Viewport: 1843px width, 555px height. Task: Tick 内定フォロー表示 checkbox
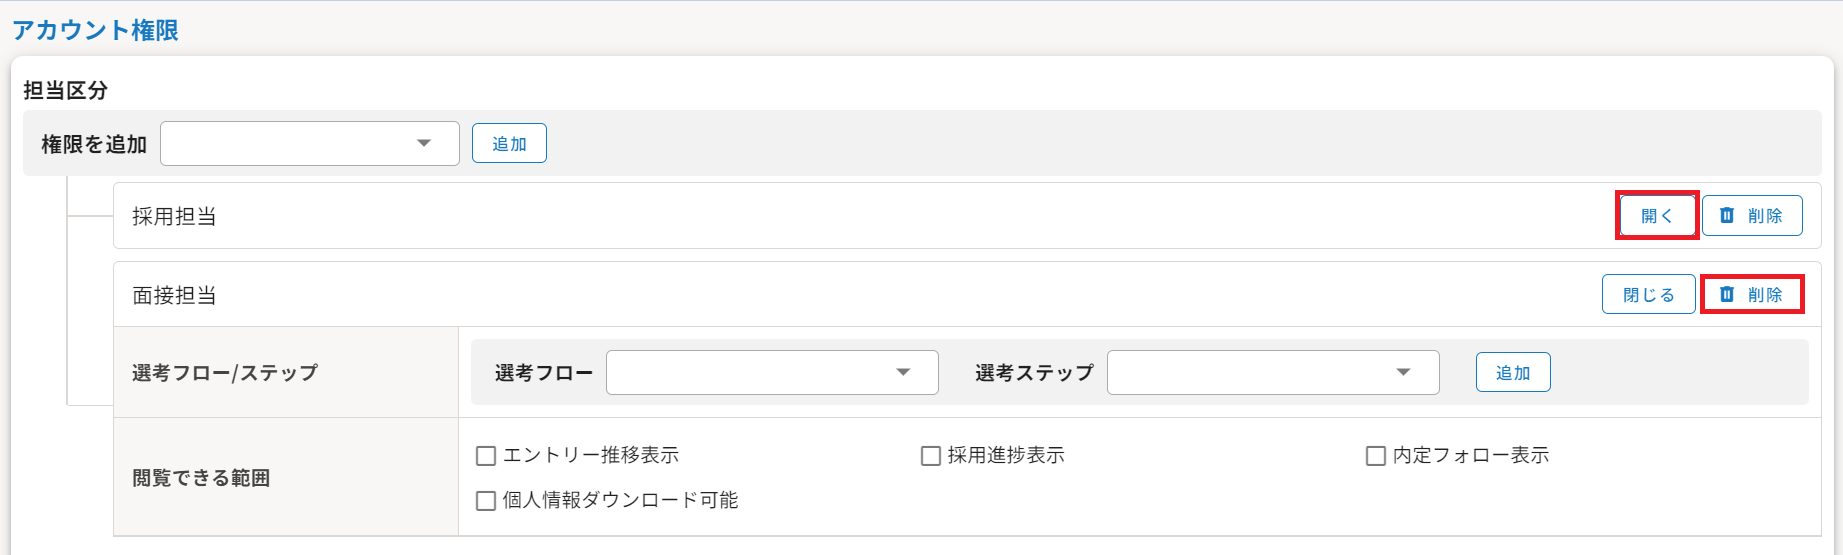pyautogui.click(x=1376, y=456)
